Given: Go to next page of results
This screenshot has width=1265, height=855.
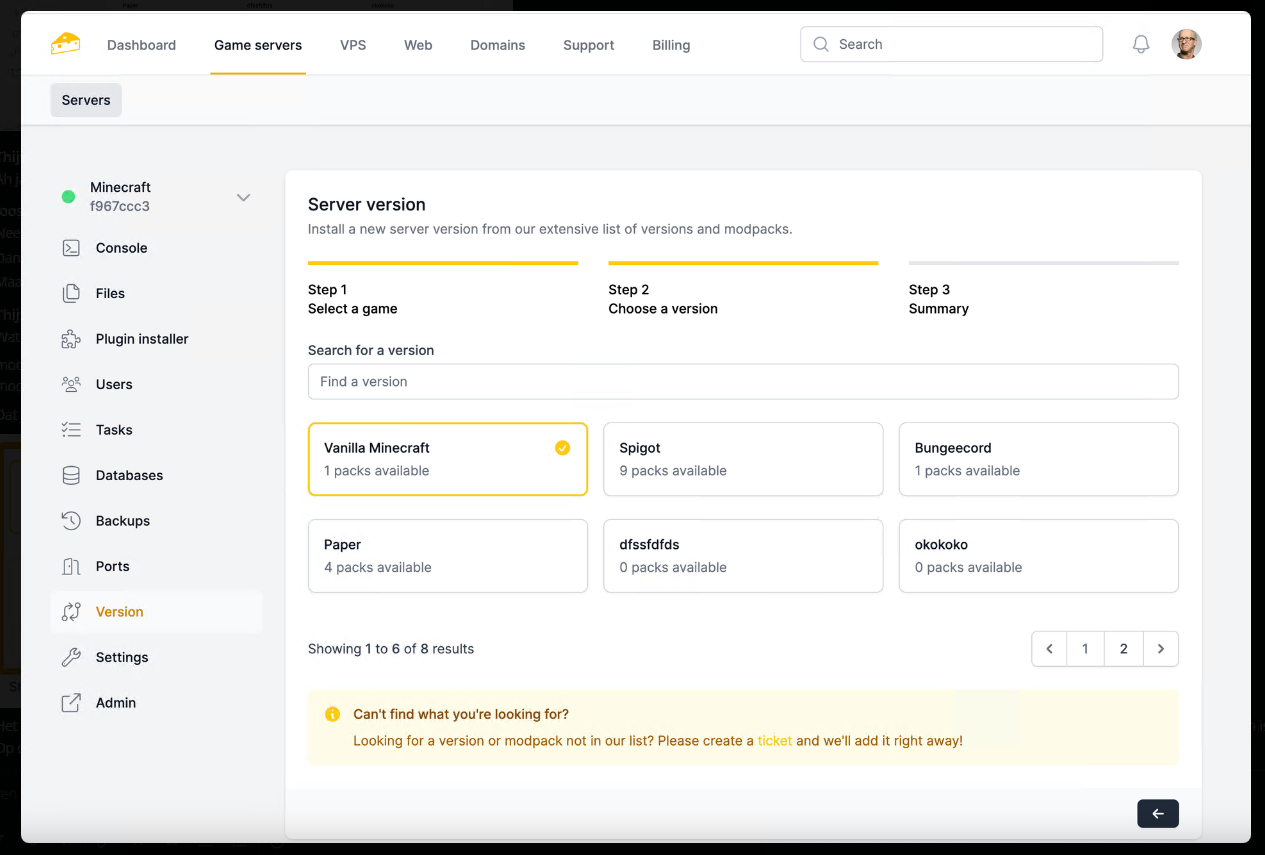Looking at the screenshot, I should [1160, 649].
